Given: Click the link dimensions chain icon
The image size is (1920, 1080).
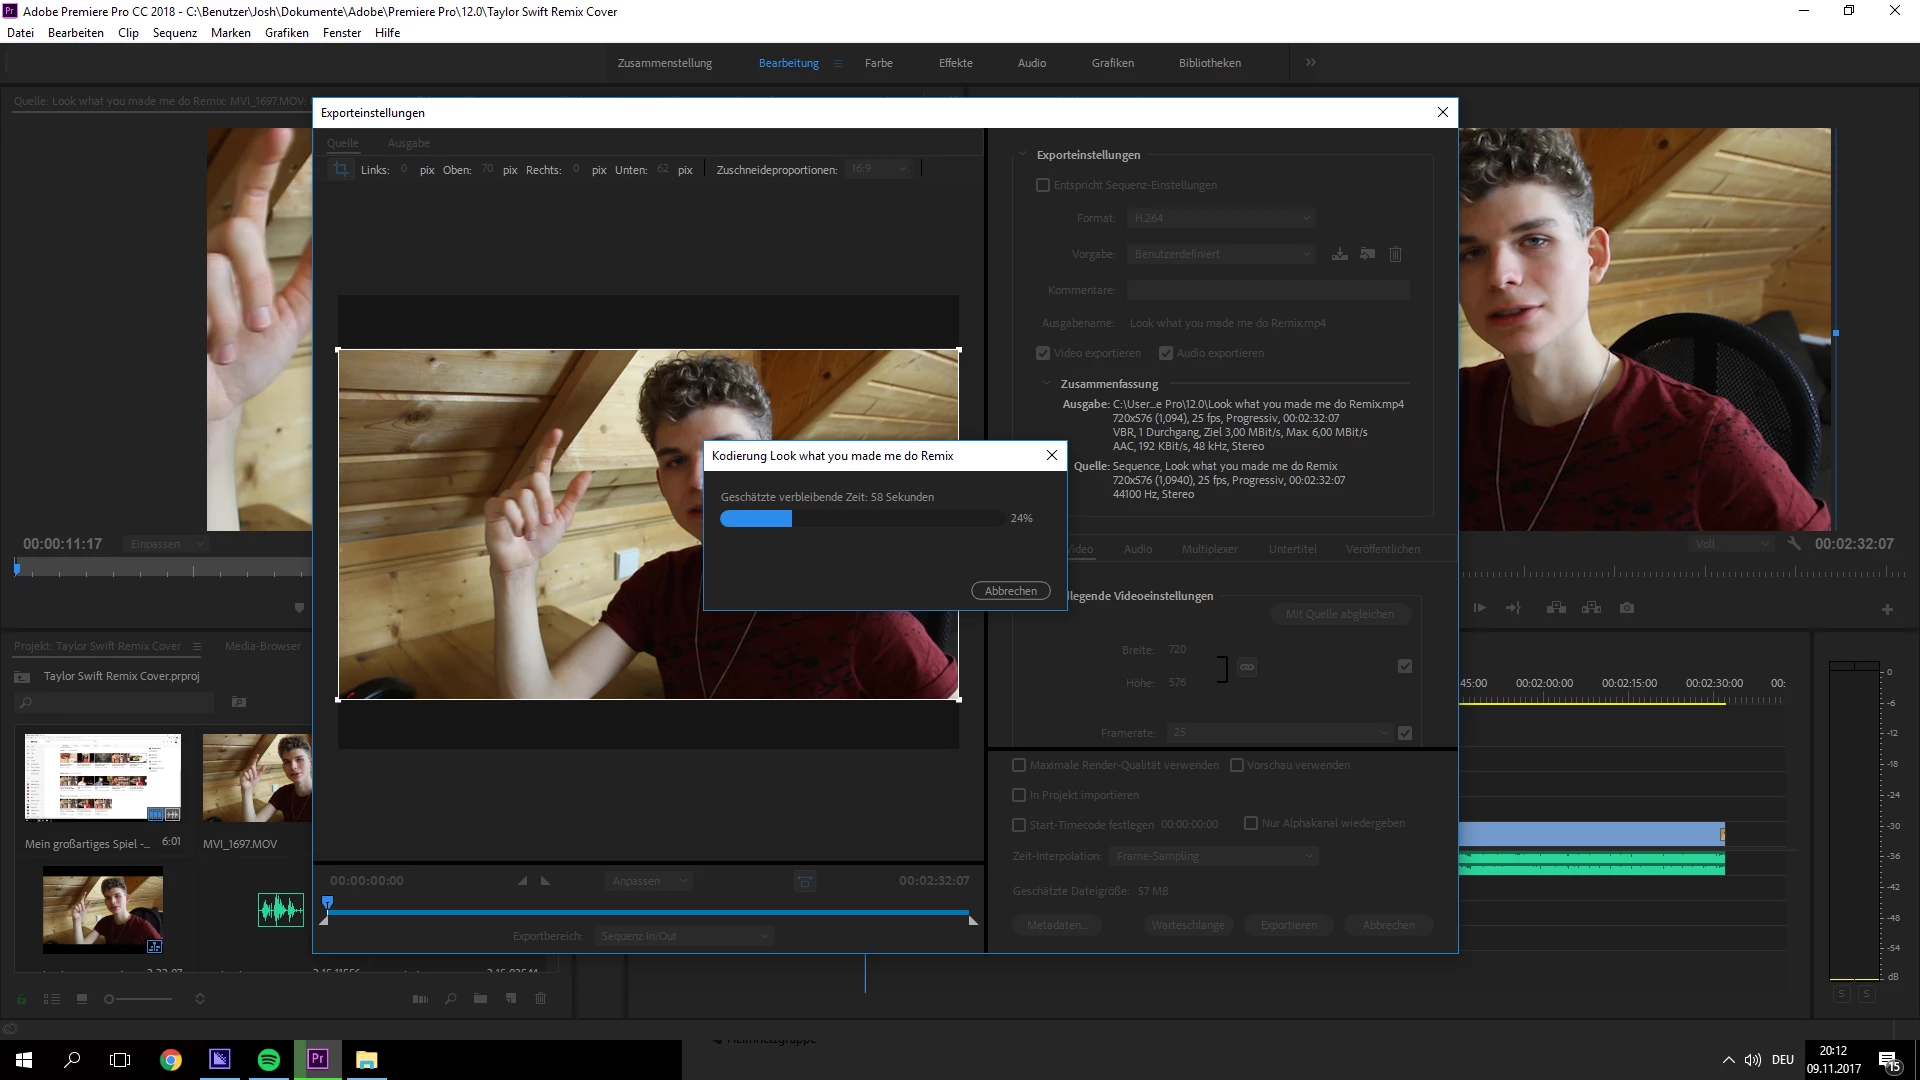Looking at the screenshot, I should coord(1246,667).
